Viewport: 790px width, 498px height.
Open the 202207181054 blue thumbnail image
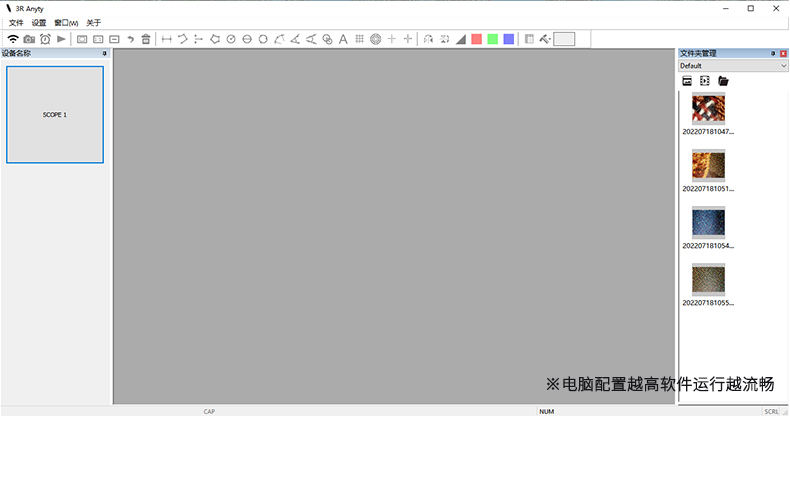point(708,222)
